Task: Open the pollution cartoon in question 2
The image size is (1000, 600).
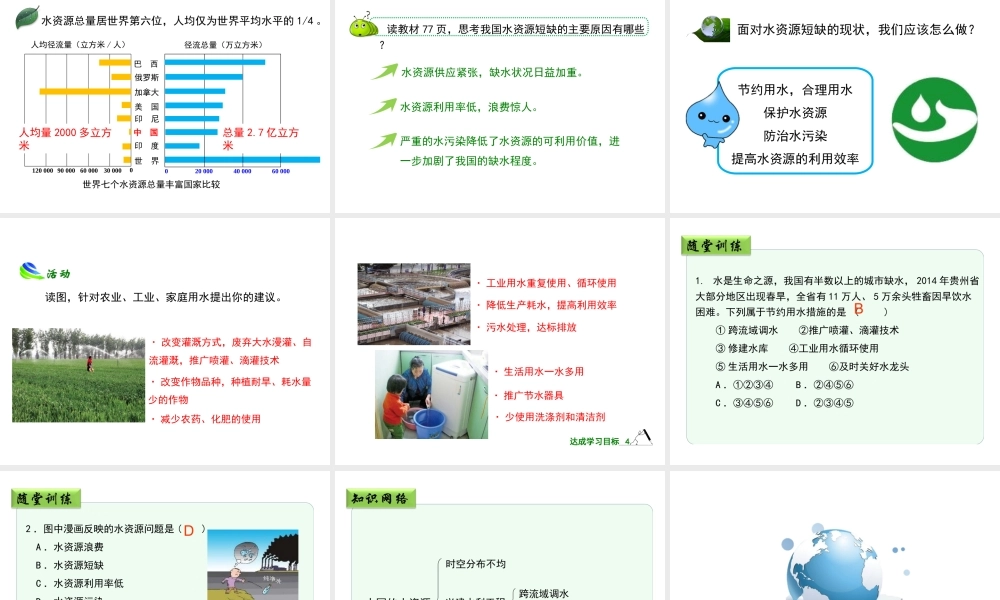Action: point(253,564)
